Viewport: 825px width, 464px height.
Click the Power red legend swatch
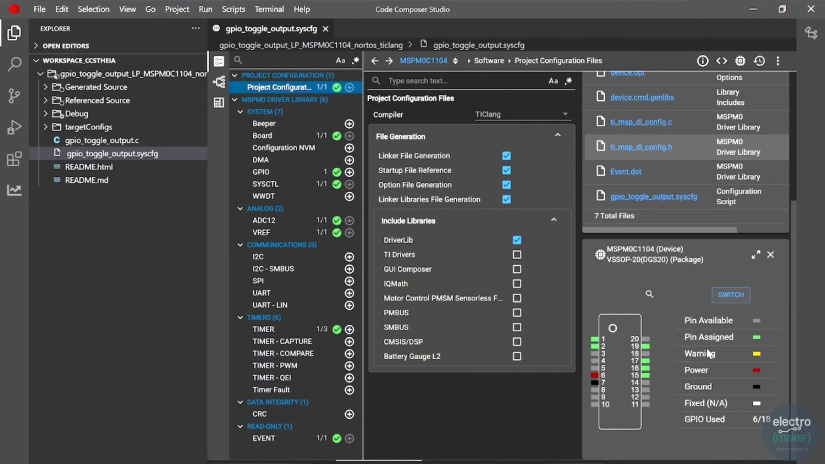point(757,370)
